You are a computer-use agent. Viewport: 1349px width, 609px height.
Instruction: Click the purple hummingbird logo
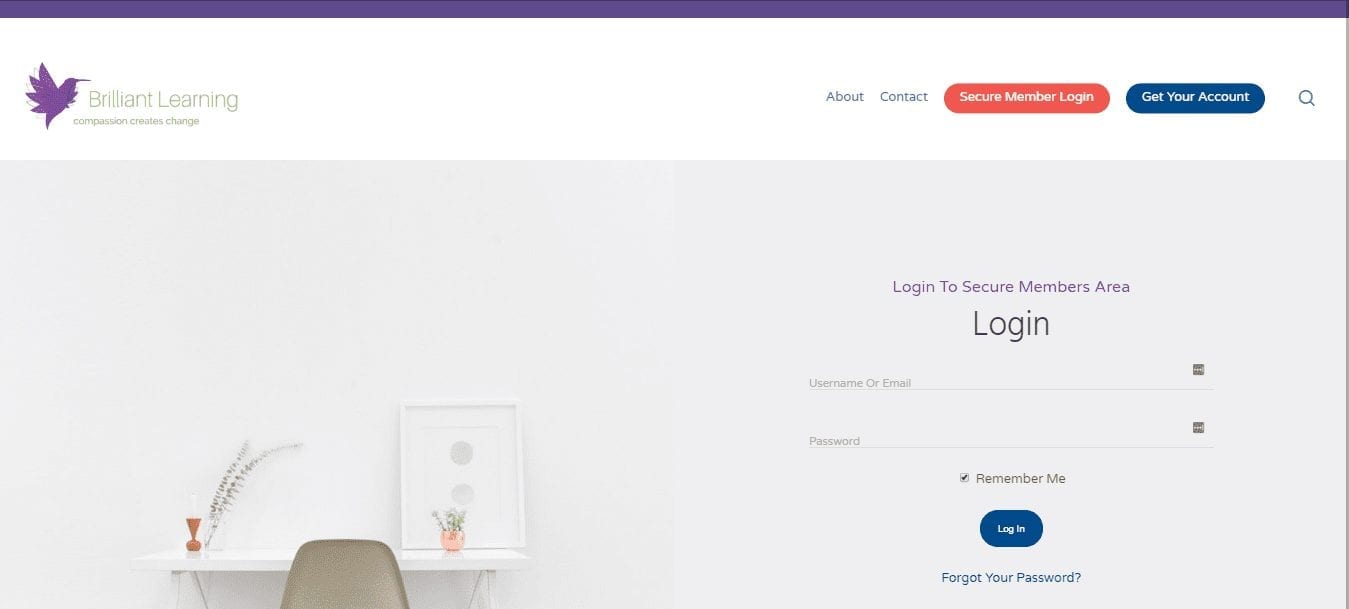(x=53, y=95)
